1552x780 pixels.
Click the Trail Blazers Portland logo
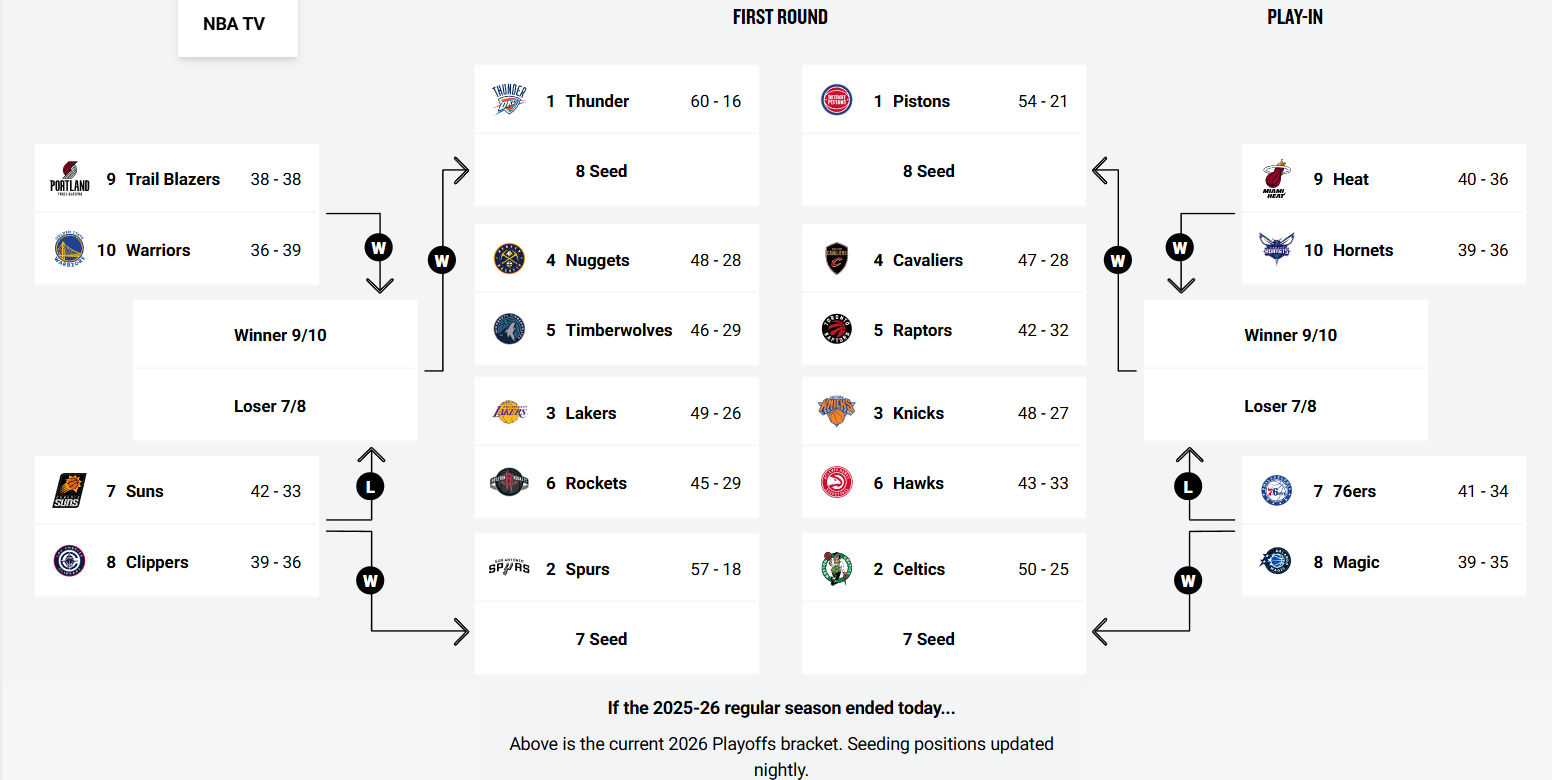pos(69,179)
